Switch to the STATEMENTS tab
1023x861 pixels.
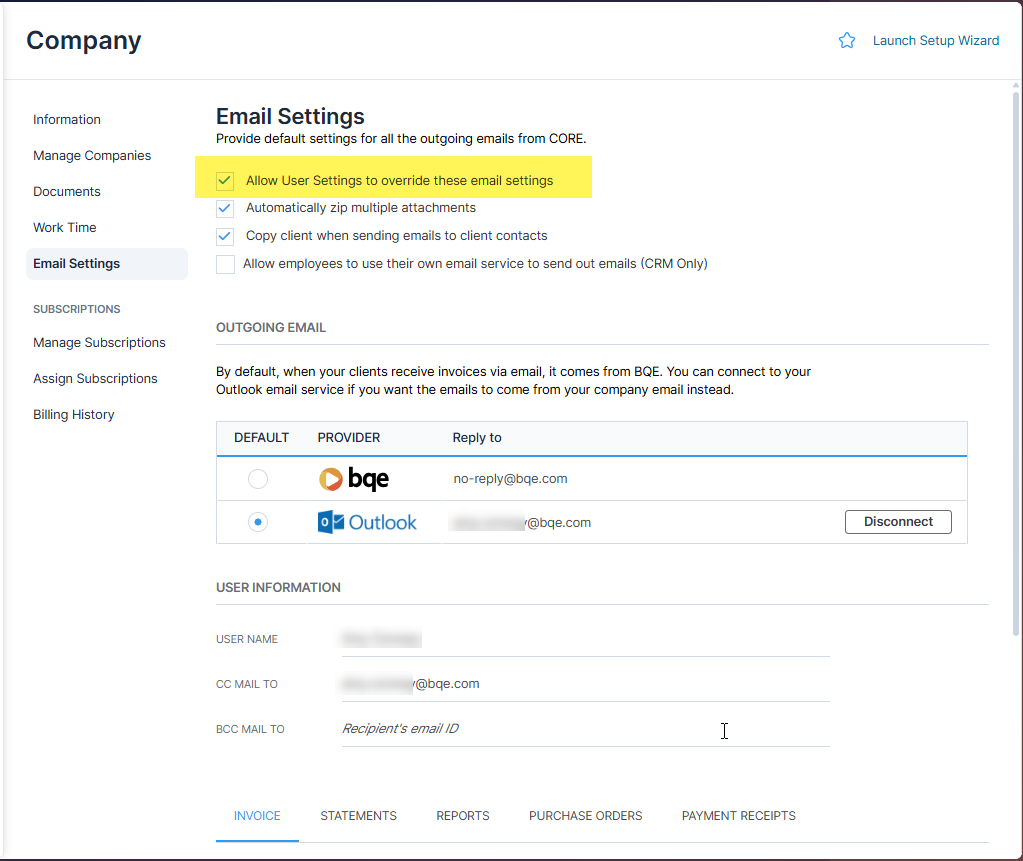tap(358, 815)
